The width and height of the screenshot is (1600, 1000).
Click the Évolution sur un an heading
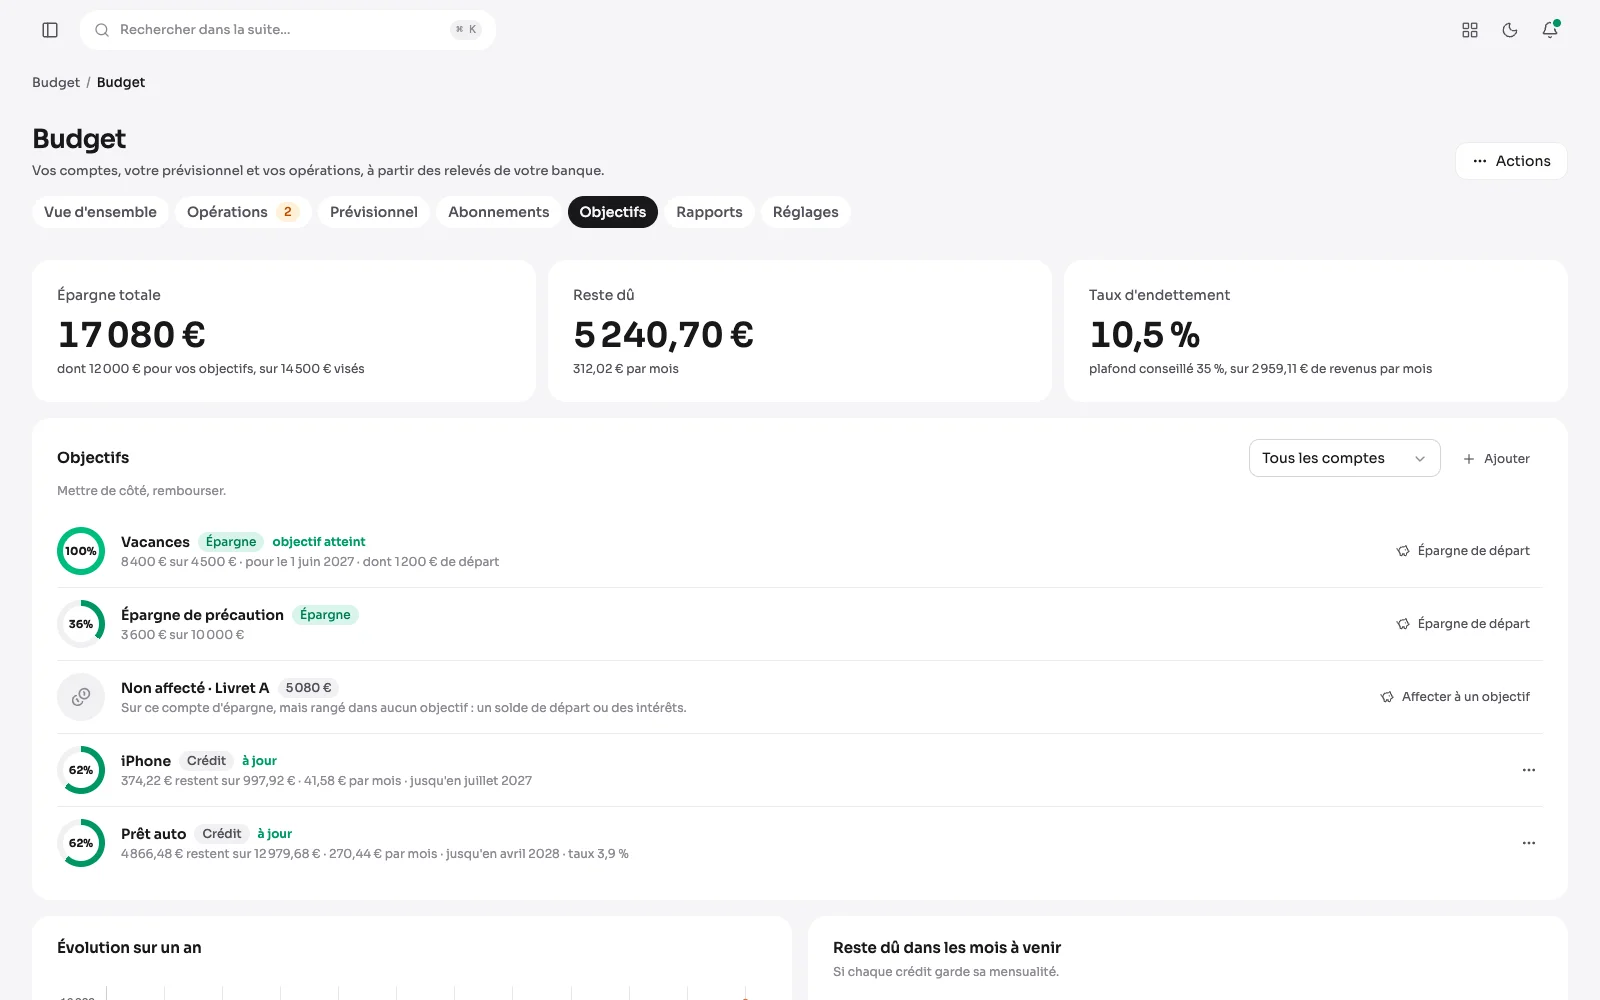(x=129, y=947)
